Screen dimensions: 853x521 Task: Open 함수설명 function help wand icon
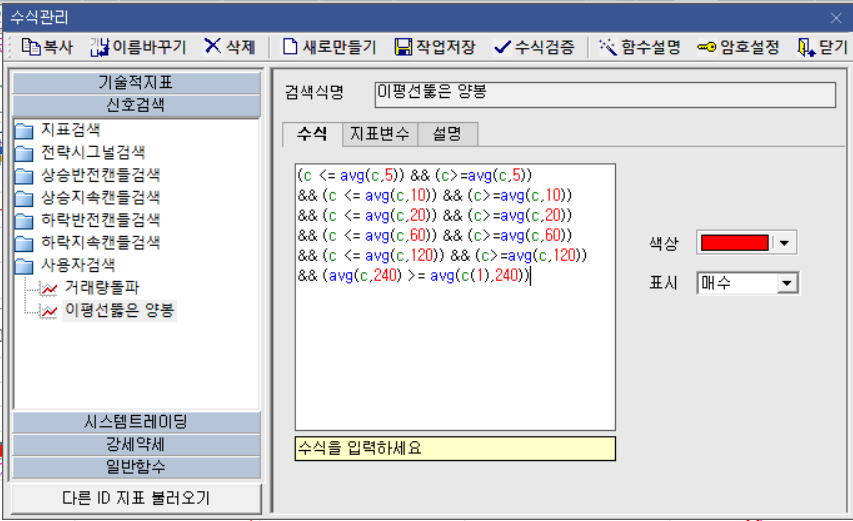(607, 47)
